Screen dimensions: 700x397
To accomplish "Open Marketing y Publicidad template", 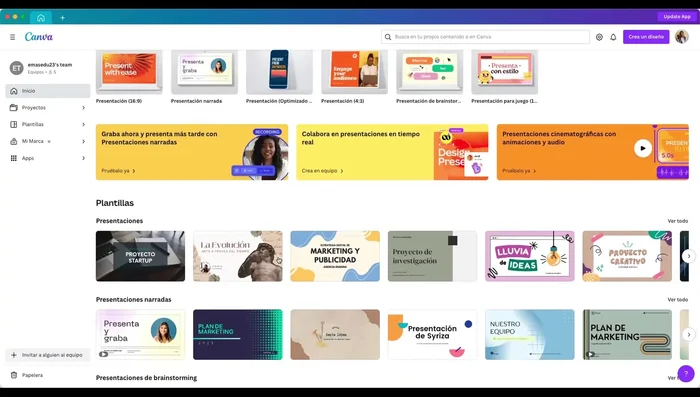I will [335, 256].
